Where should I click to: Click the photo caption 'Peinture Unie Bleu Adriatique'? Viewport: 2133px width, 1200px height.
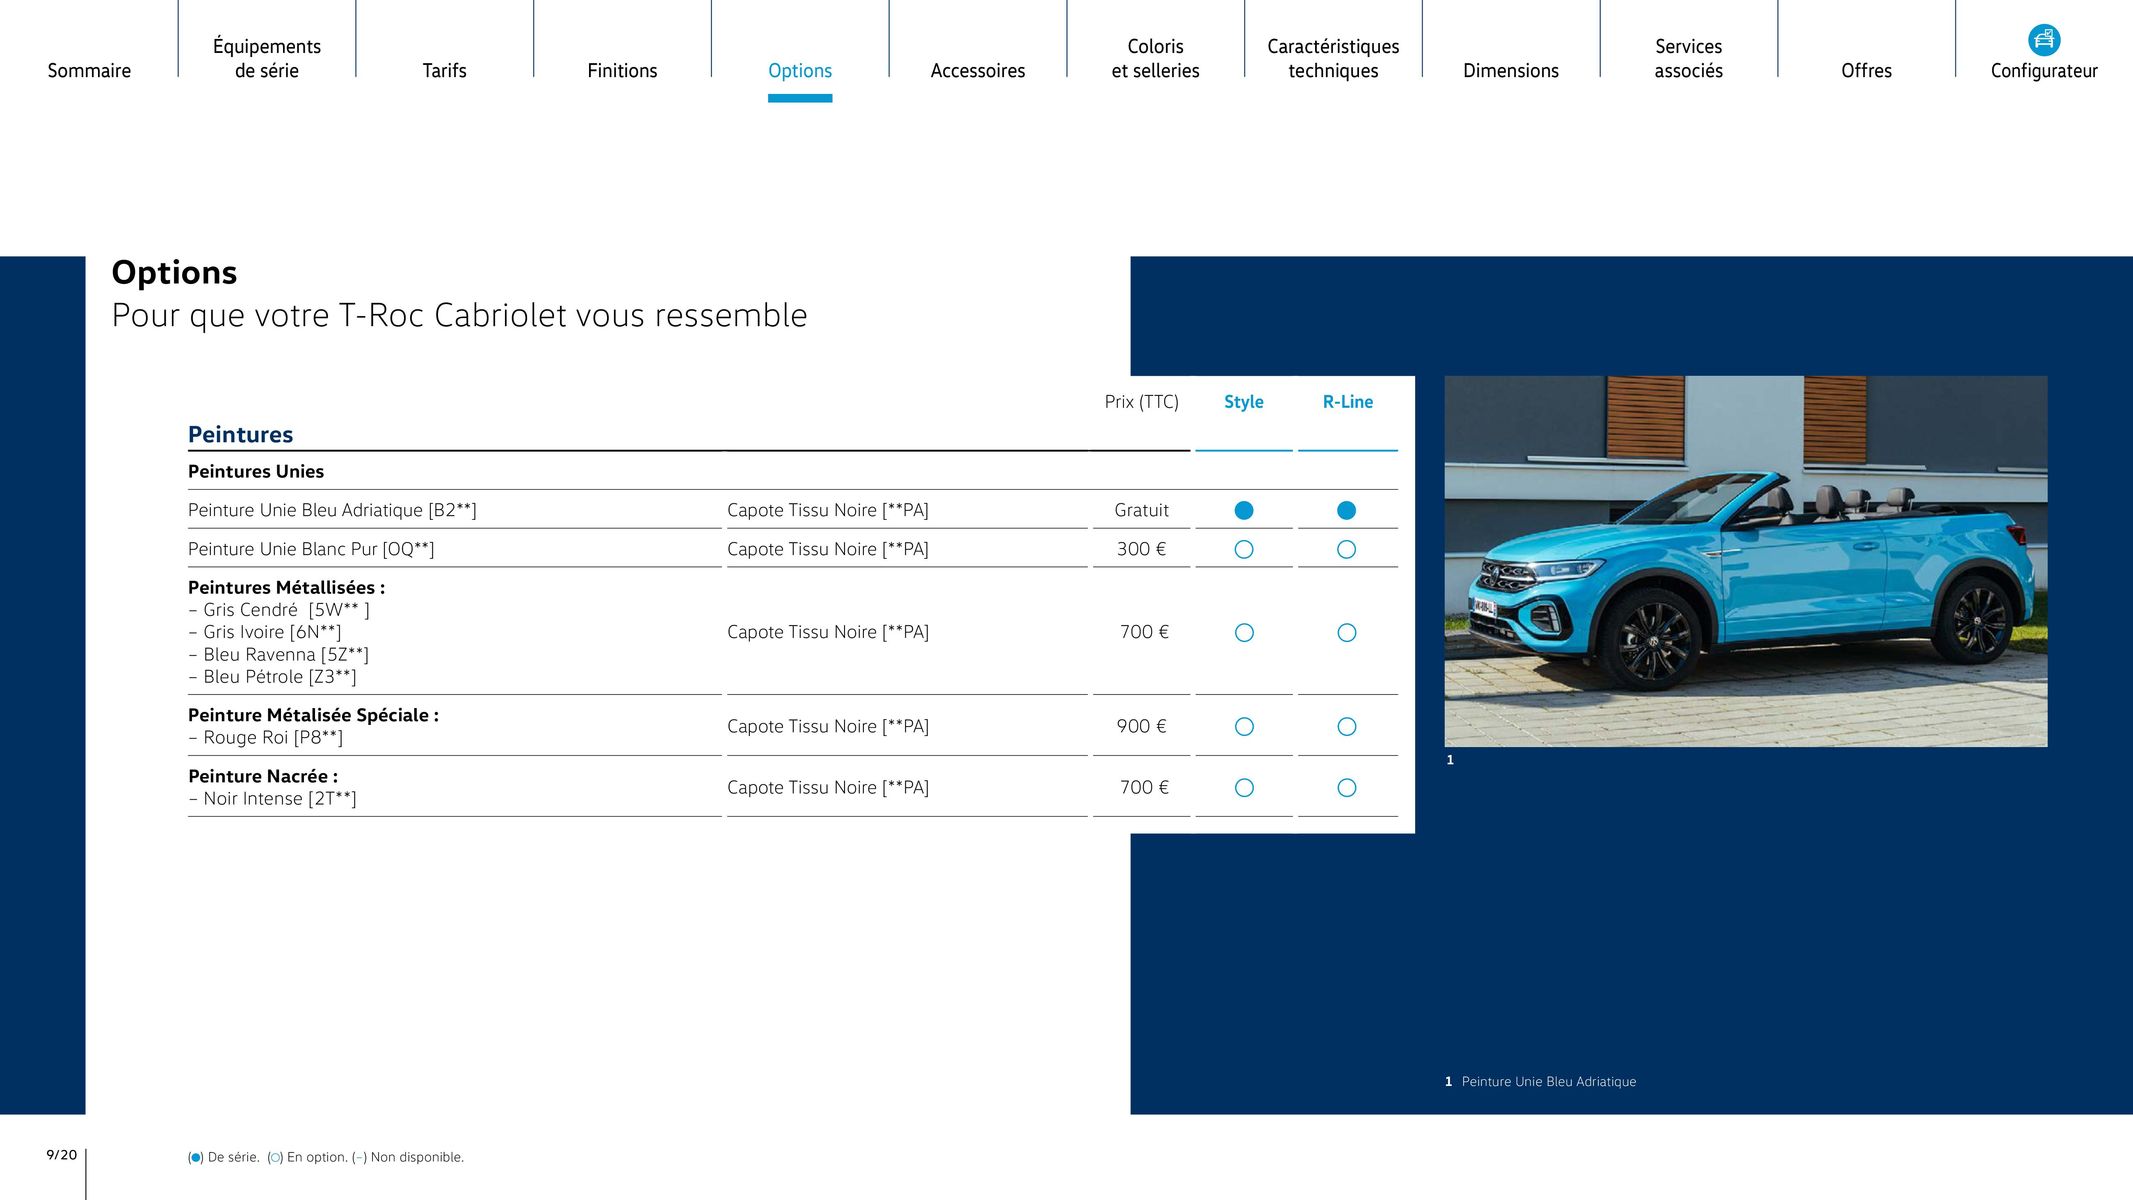tap(1548, 1081)
